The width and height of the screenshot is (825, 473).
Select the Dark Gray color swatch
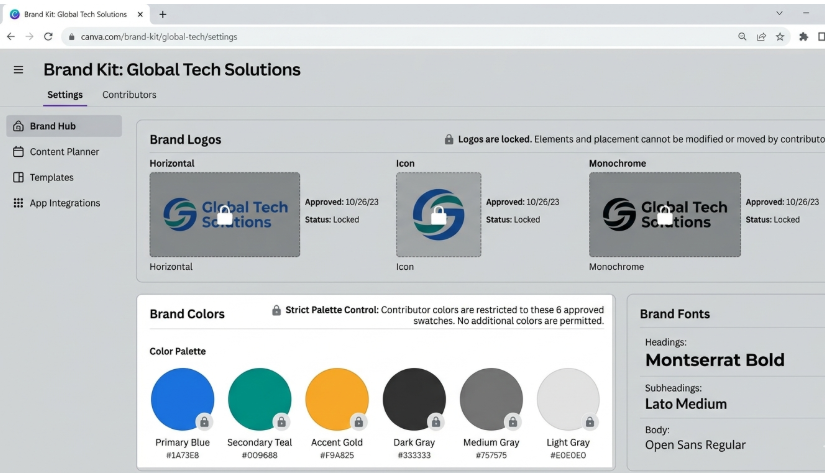click(x=414, y=399)
